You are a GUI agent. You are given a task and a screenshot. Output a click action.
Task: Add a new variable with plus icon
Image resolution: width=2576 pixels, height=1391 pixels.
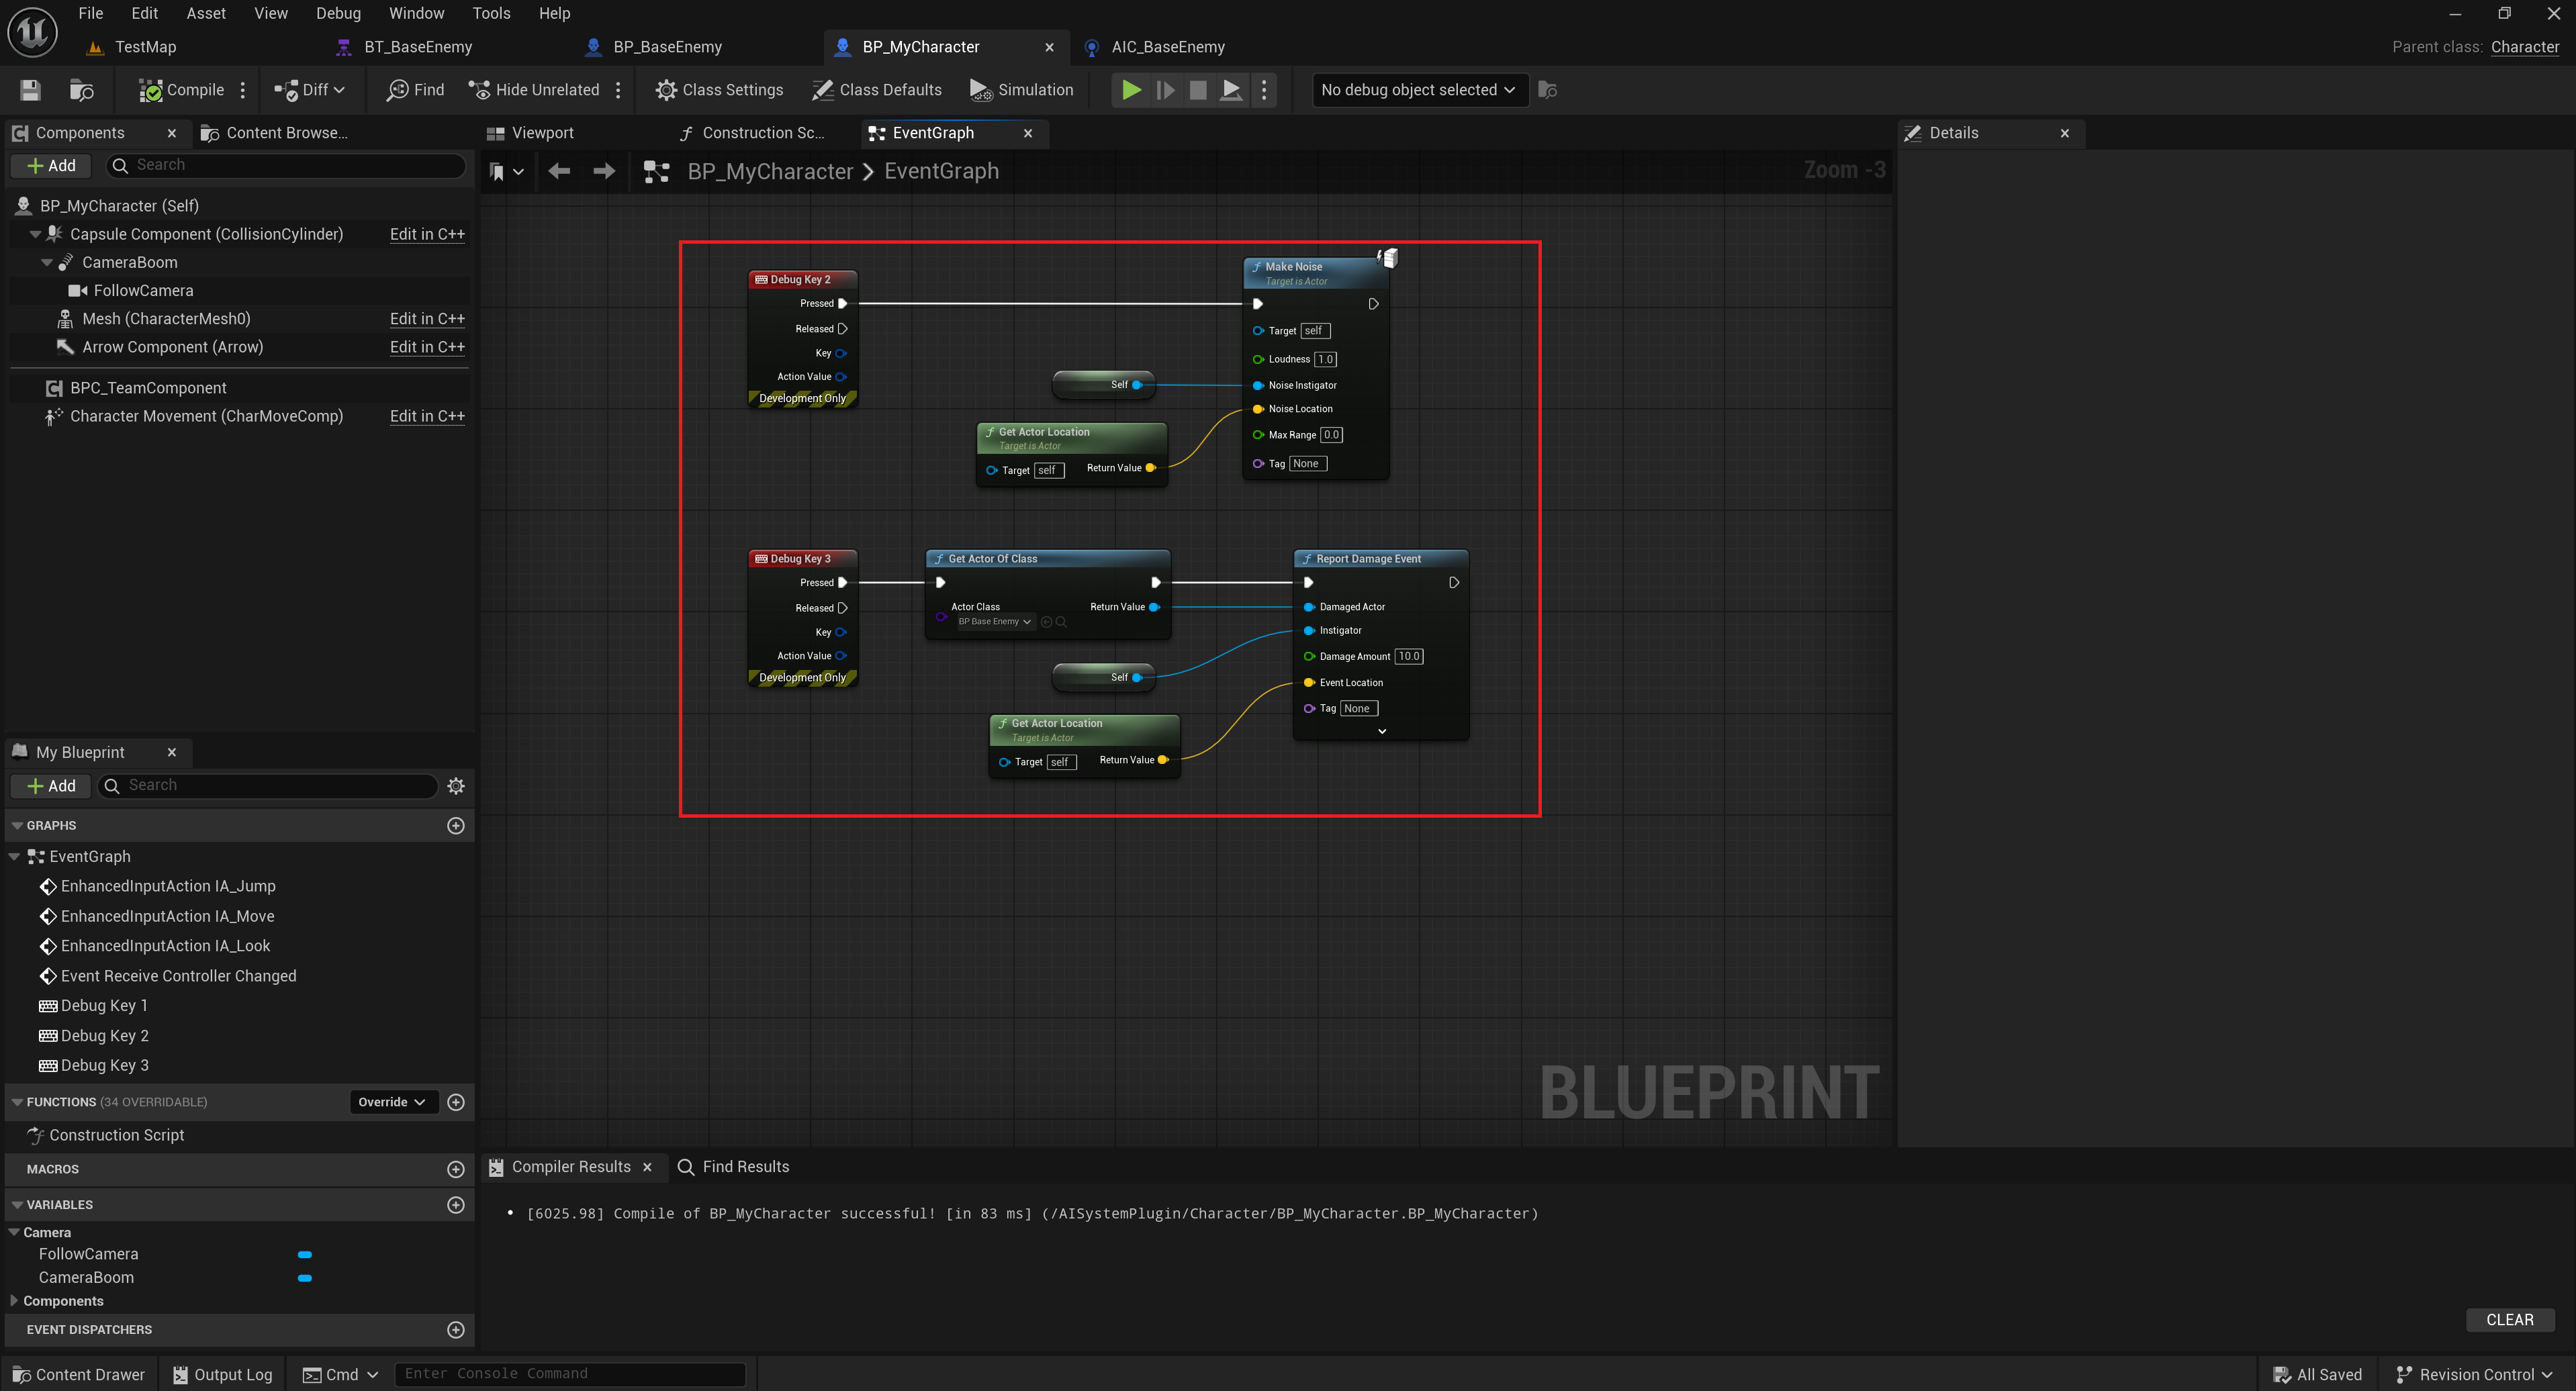456,1205
